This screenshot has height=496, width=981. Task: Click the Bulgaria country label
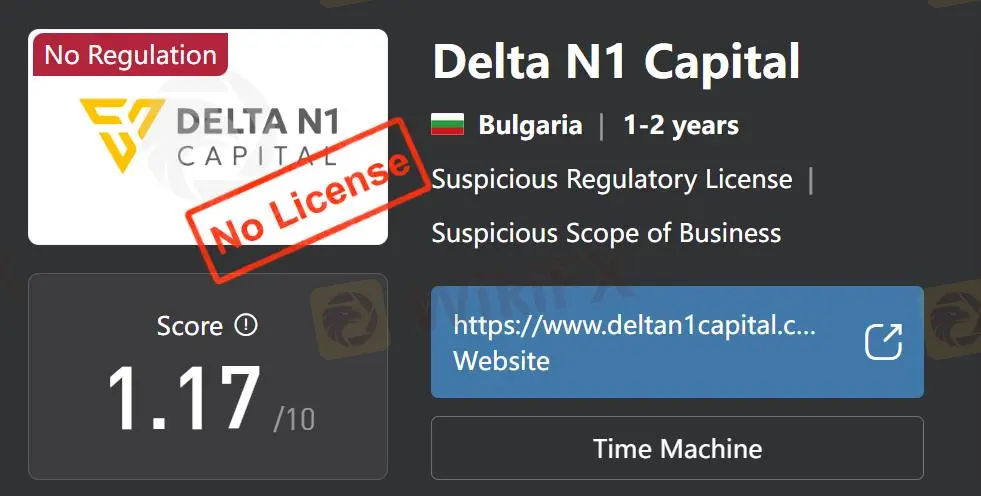coord(530,125)
